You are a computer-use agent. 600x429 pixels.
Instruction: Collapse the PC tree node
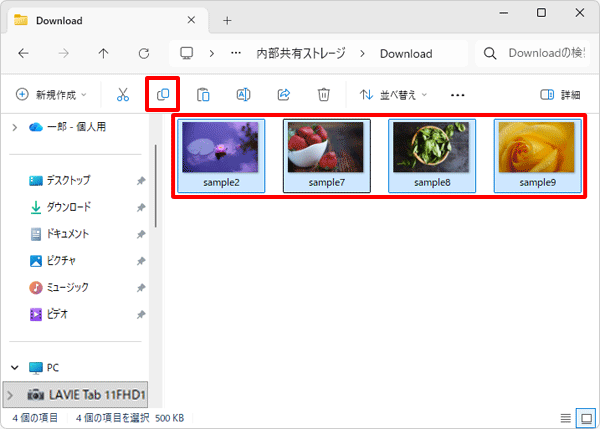pyautogui.click(x=15, y=368)
